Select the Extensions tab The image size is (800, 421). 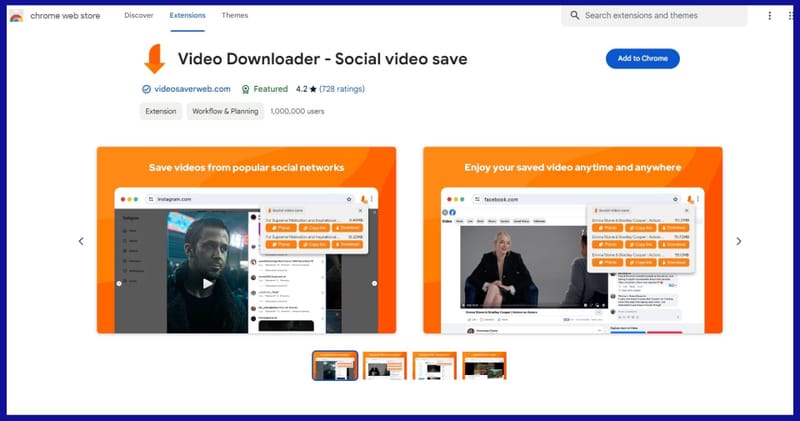tap(187, 16)
